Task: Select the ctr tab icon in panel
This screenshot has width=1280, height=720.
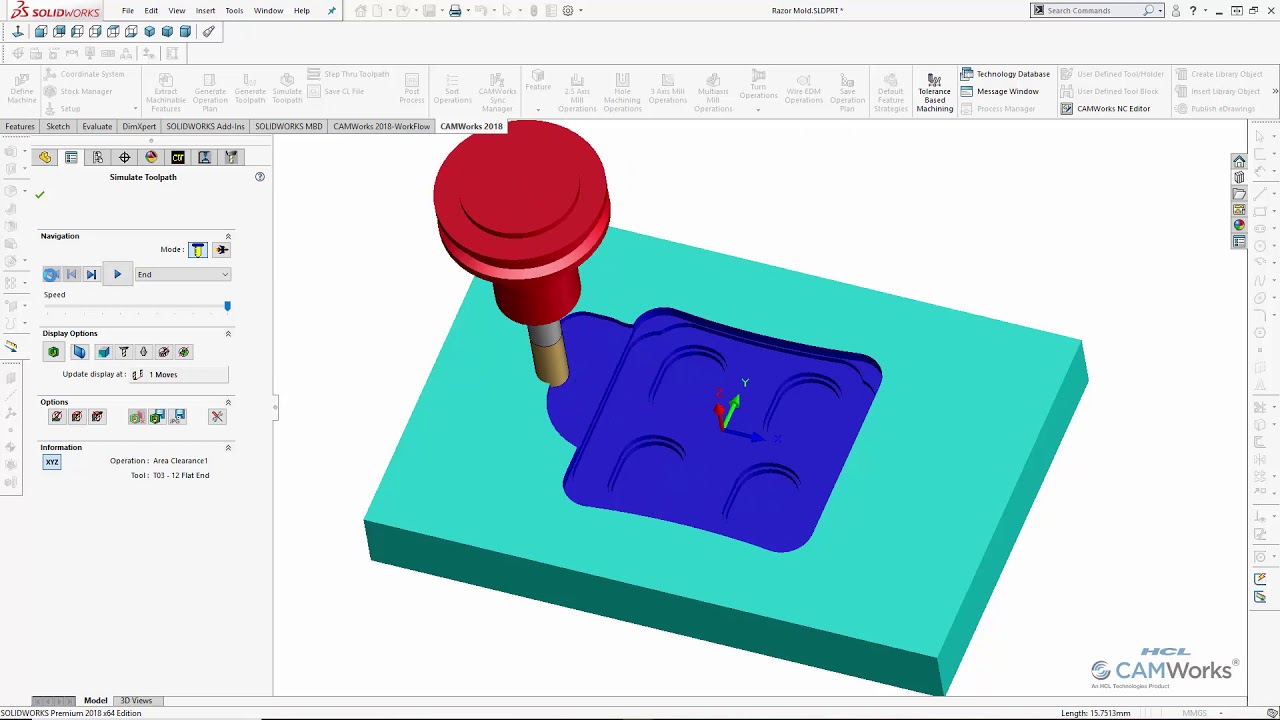Action: coord(178,157)
